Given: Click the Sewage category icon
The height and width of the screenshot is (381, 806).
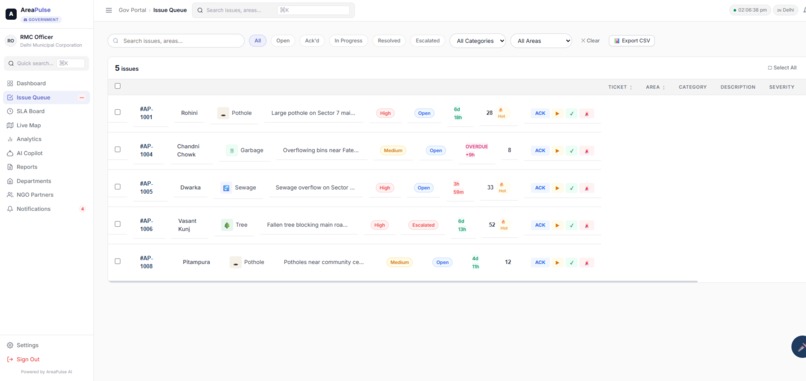Looking at the screenshot, I should (226, 188).
